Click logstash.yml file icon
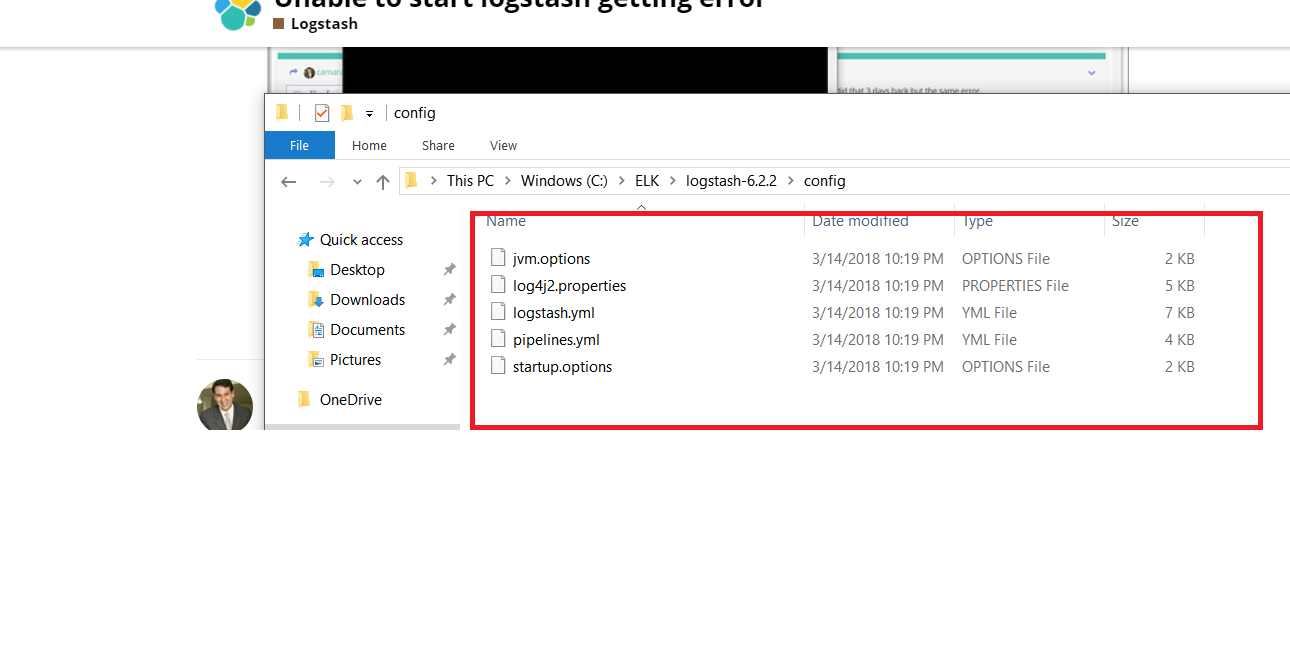 click(498, 312)
